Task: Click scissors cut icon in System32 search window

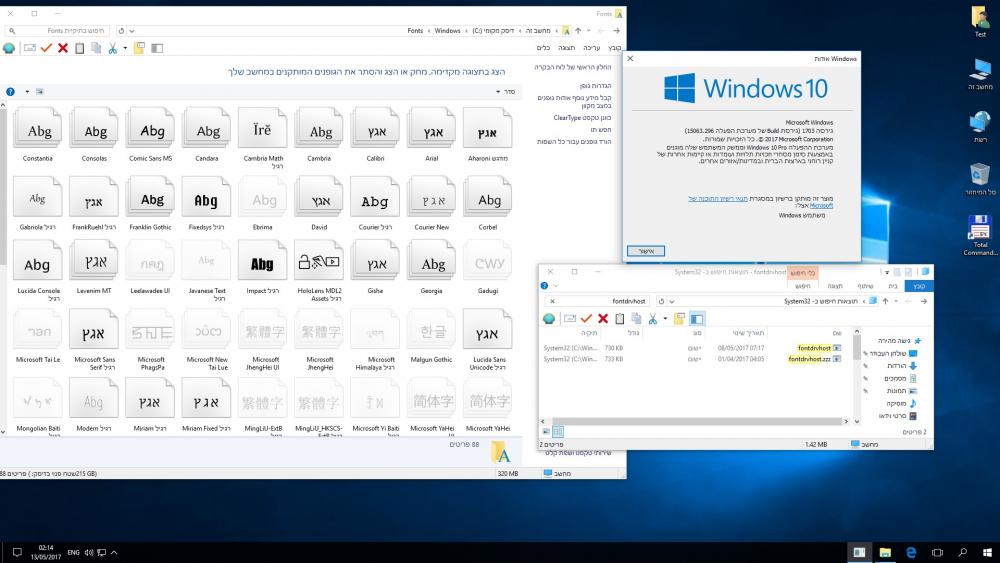Action: pyautogui.click(x=652, y=318)
